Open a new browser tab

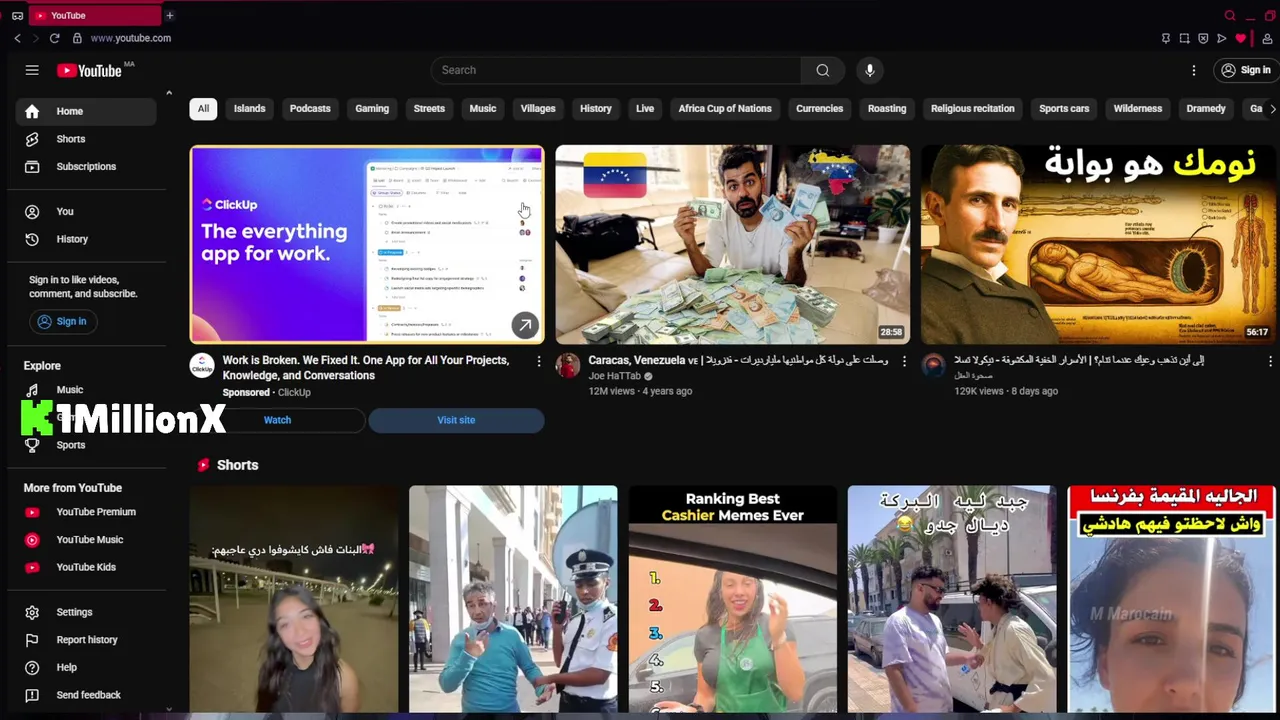pos(170,15)
